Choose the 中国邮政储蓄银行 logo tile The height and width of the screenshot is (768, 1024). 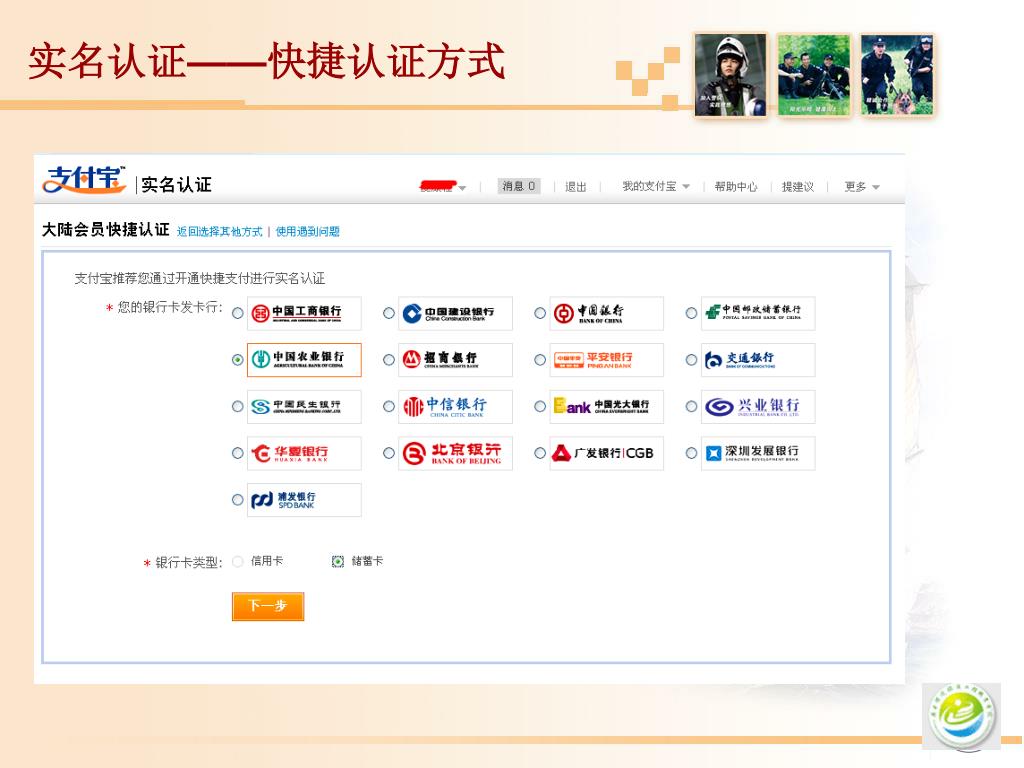click(x=758, y=313)
